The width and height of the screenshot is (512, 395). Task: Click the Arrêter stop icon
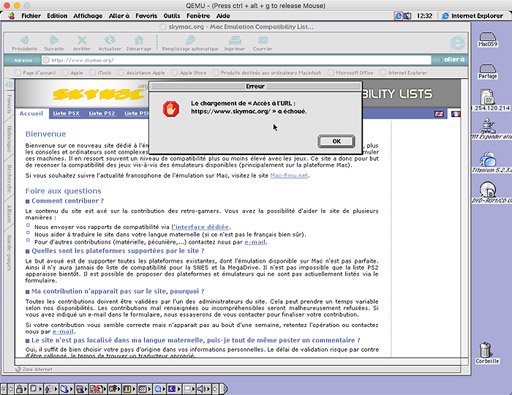(82, 40)
